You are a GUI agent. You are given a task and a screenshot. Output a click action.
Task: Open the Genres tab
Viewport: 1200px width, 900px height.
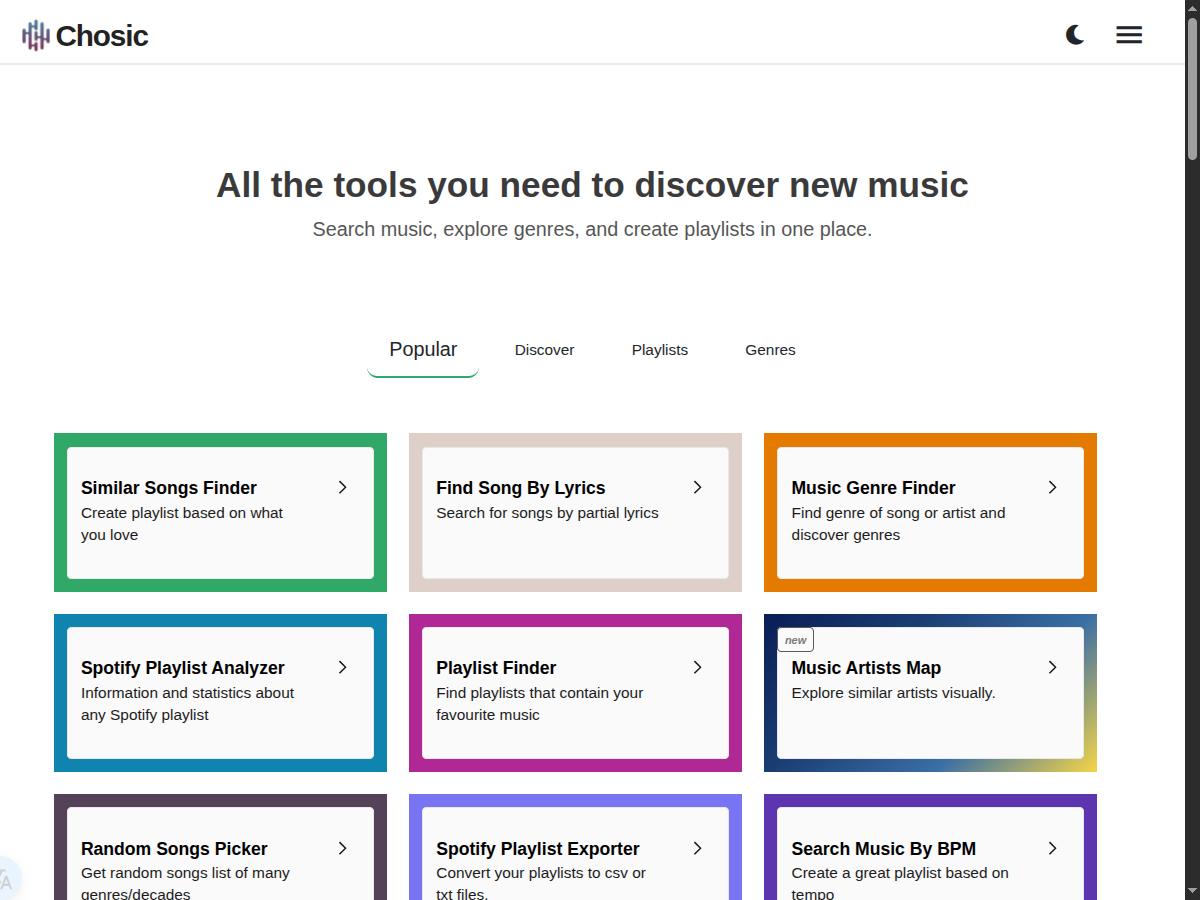[770, 350]
